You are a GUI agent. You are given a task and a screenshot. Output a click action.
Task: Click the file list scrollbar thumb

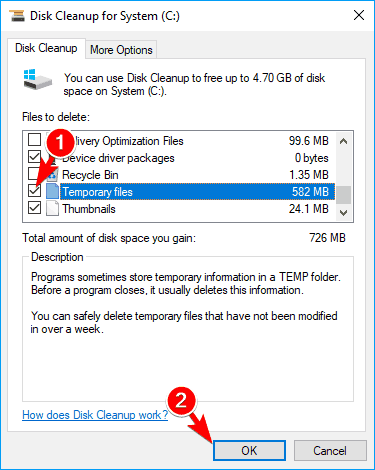coord(344,195)
